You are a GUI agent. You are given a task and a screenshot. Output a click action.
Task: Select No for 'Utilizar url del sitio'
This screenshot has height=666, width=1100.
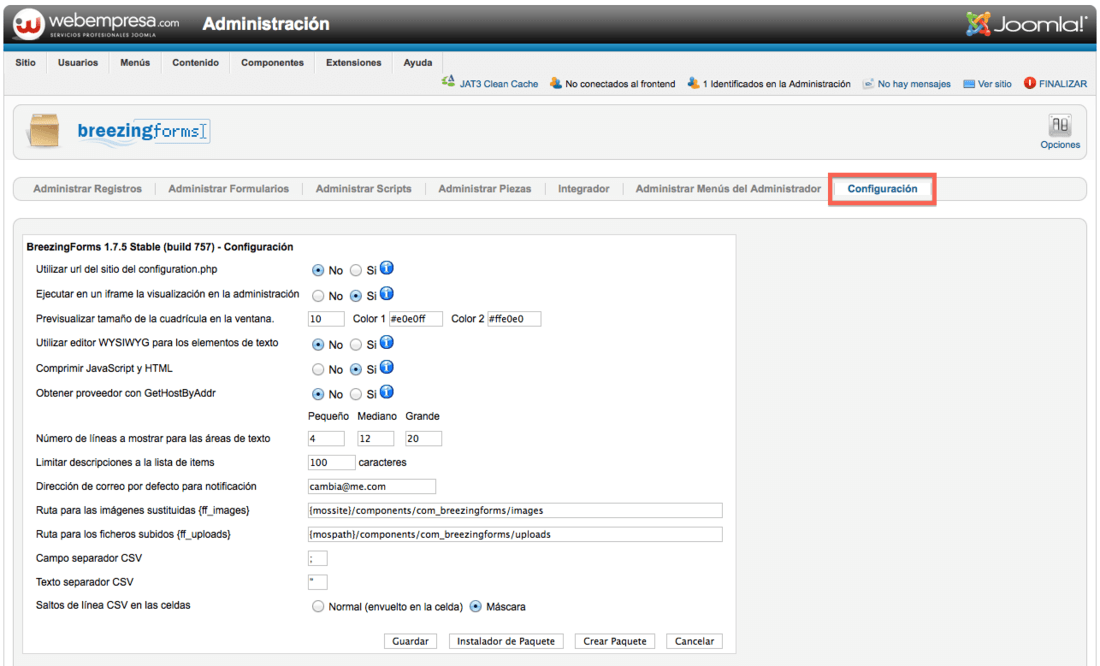tap(318, 270)
